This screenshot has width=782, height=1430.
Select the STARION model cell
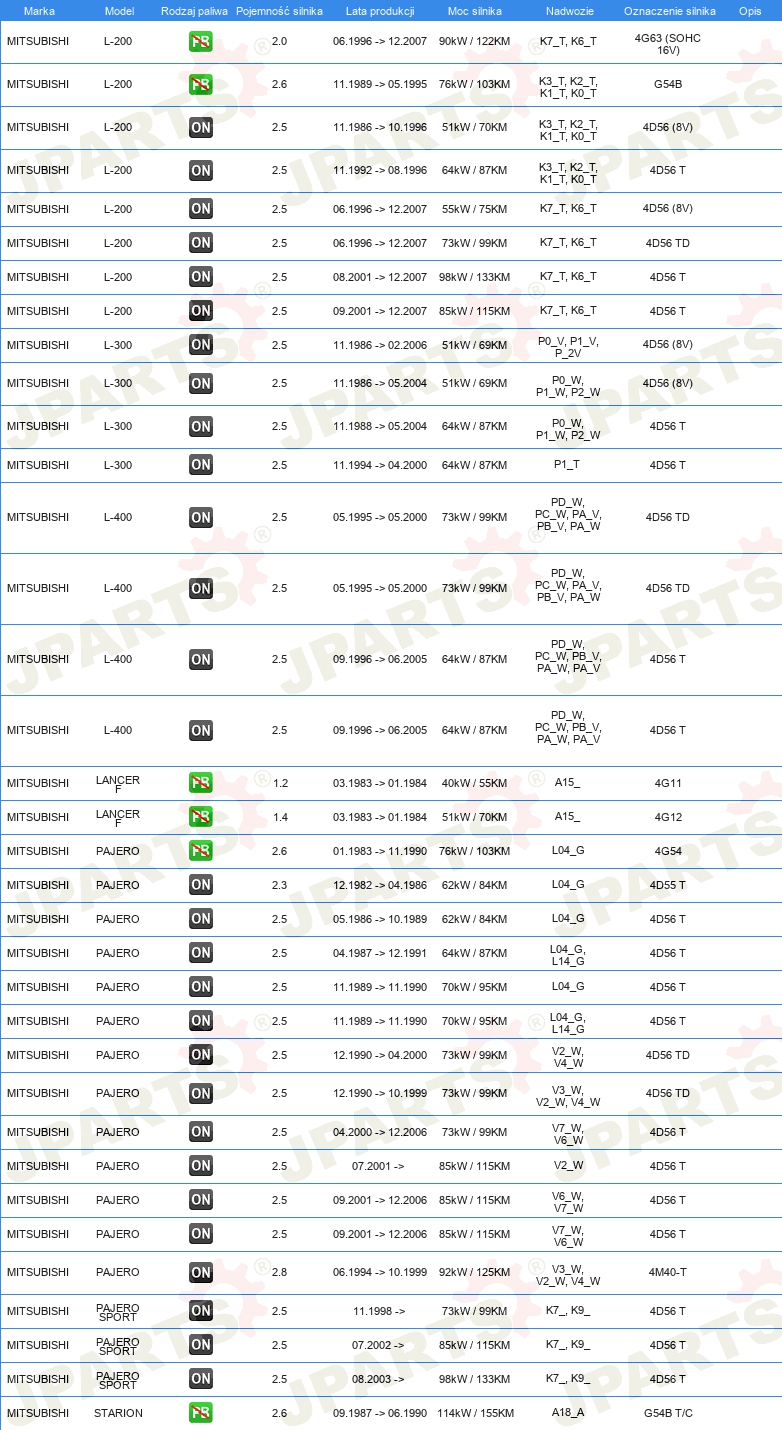click(x=118, y=1413)
